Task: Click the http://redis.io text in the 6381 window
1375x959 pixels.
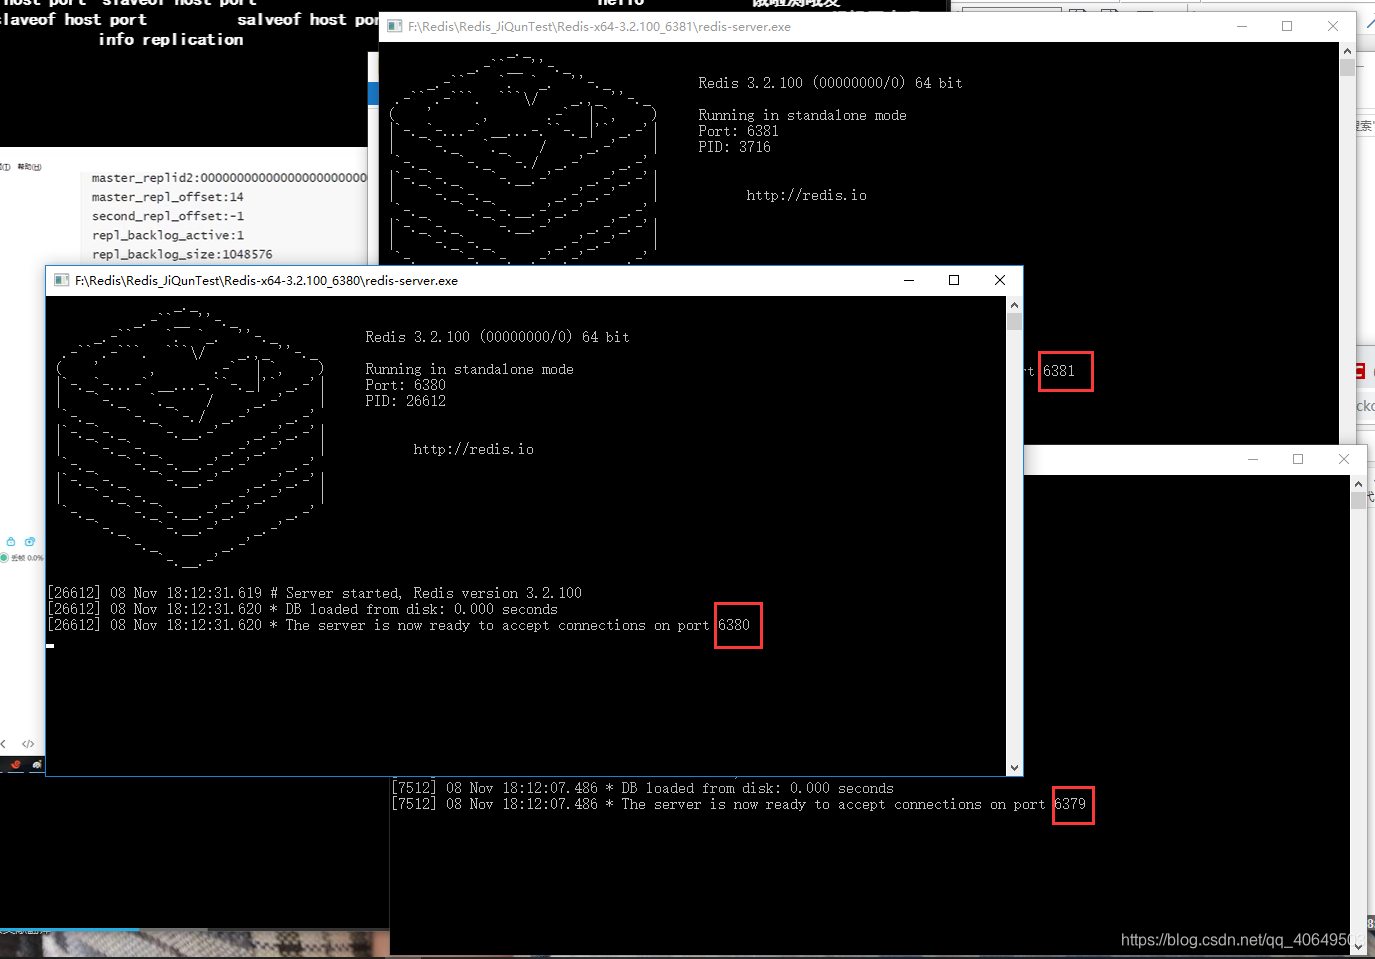Action: point(807,195)
